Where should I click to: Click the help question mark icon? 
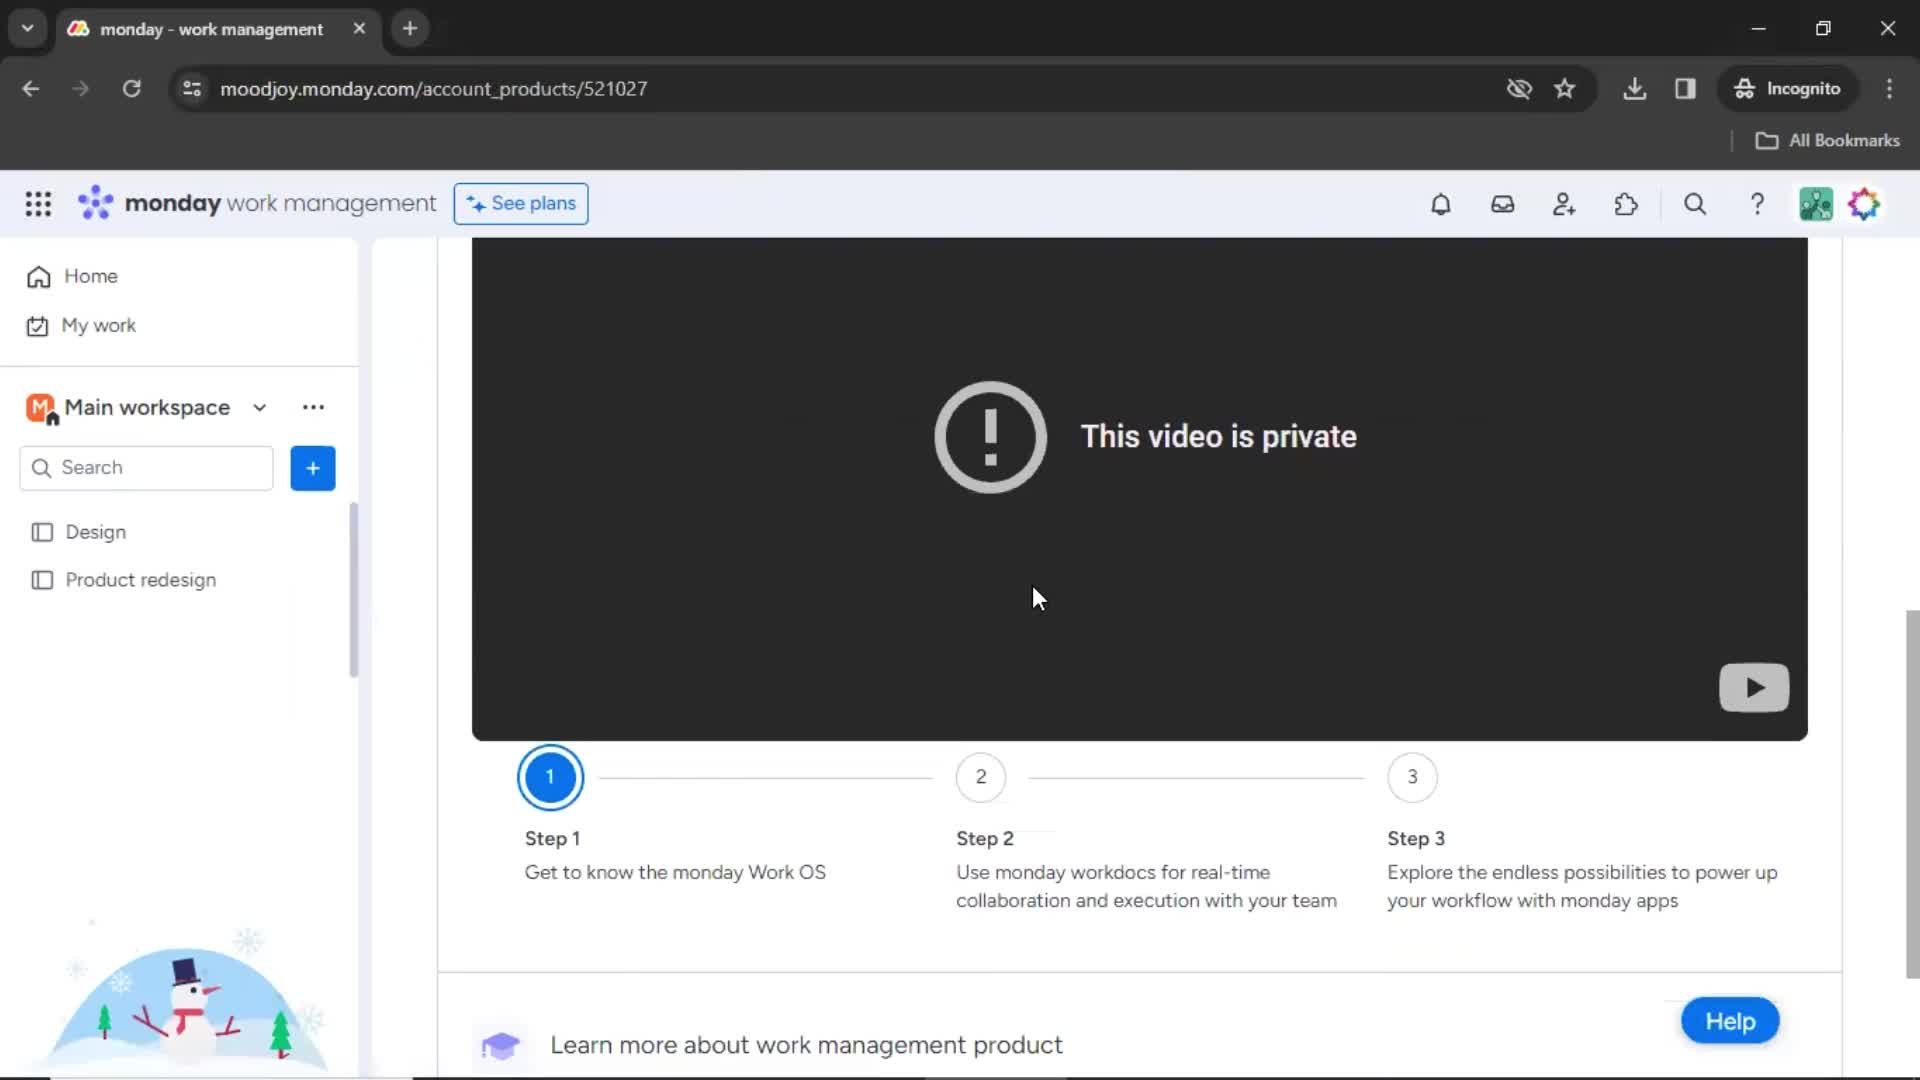[x=1756, y=203]
